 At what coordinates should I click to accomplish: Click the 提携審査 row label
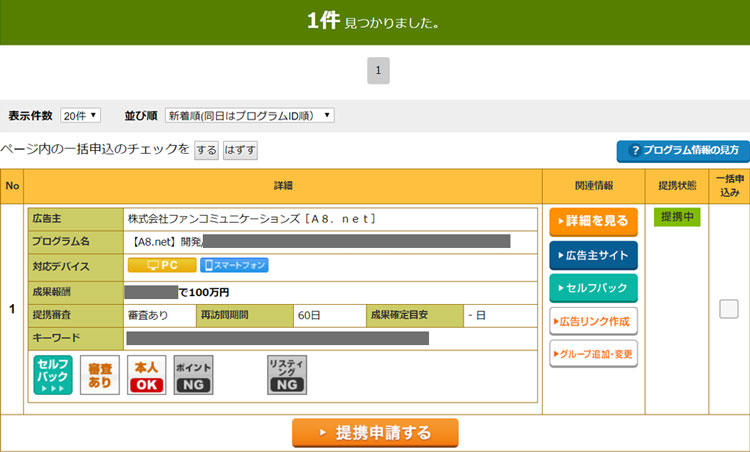76,315
